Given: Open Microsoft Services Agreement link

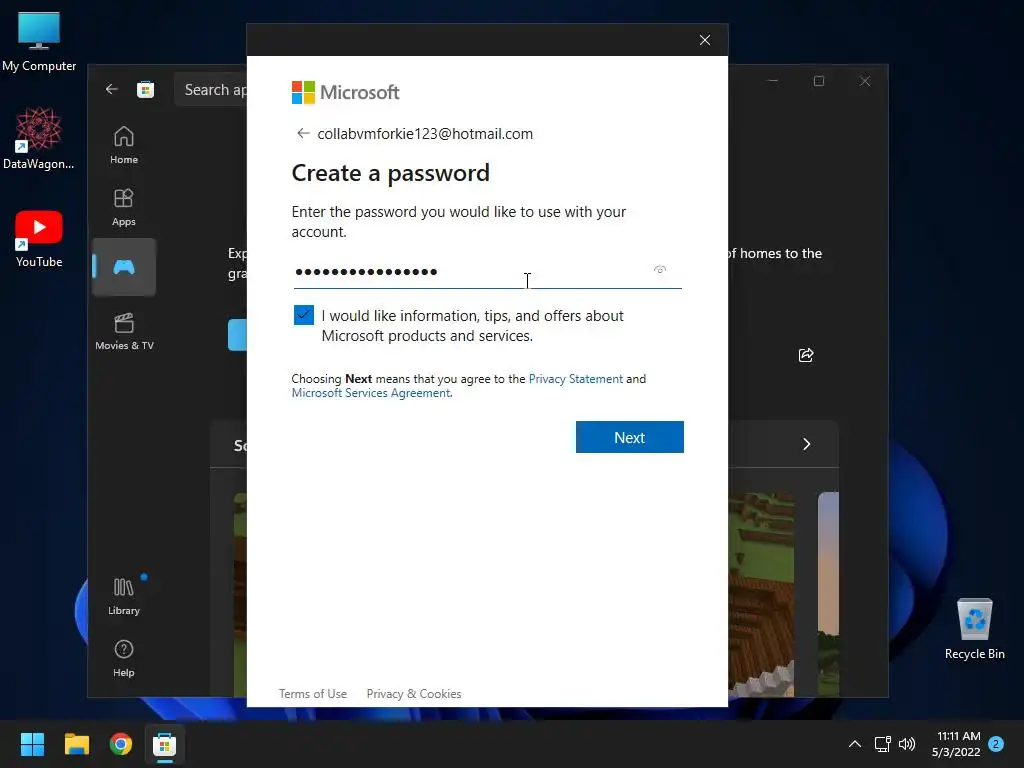Looking at the screenshot, I should [371, 392].
